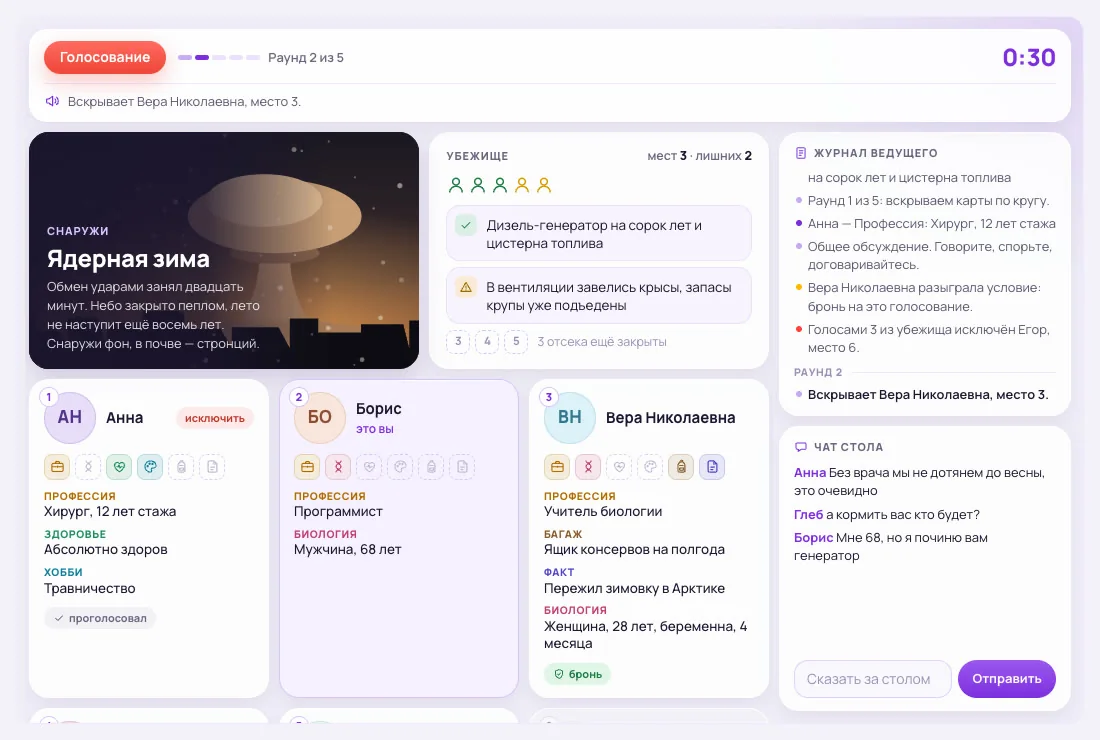Reveal Борис's hidden health heart icon

[x=369, y=466]
